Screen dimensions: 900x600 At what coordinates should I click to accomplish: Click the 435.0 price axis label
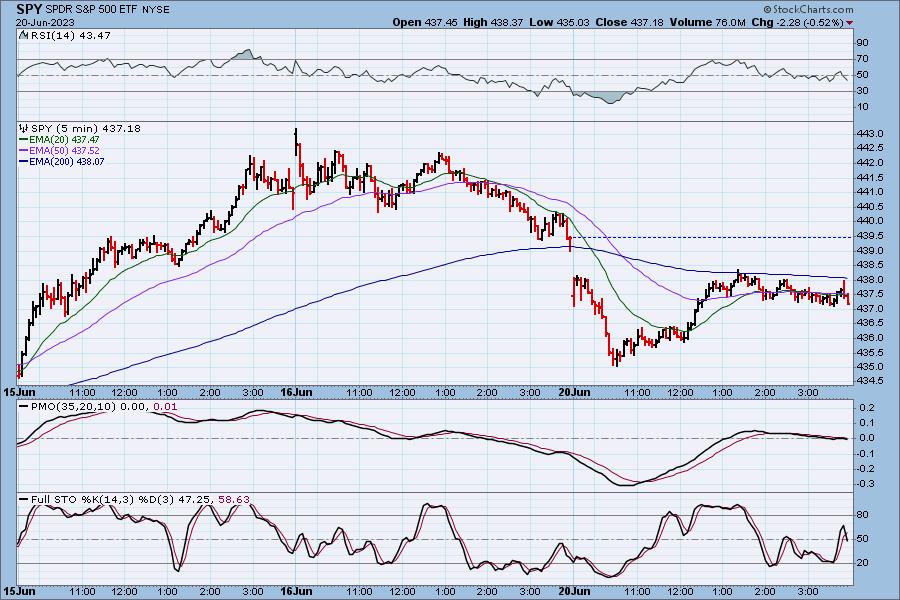(x=870, y=367)
